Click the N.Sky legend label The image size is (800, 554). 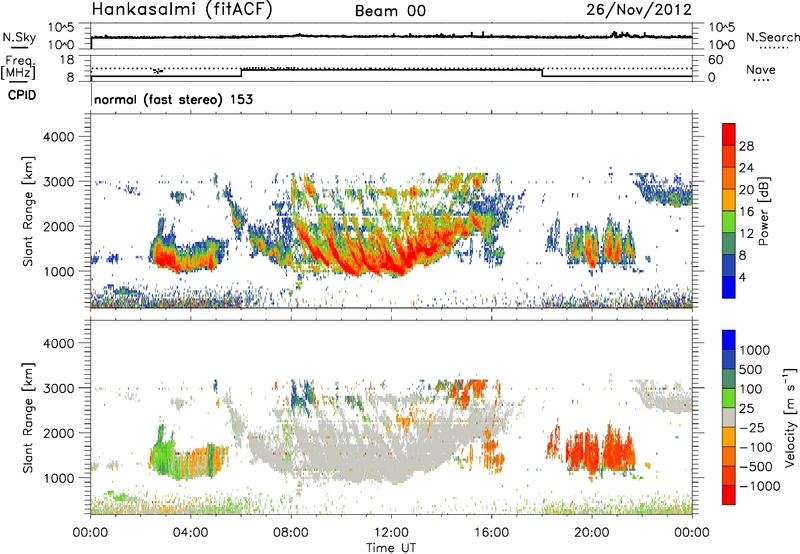tap(19, 37)
